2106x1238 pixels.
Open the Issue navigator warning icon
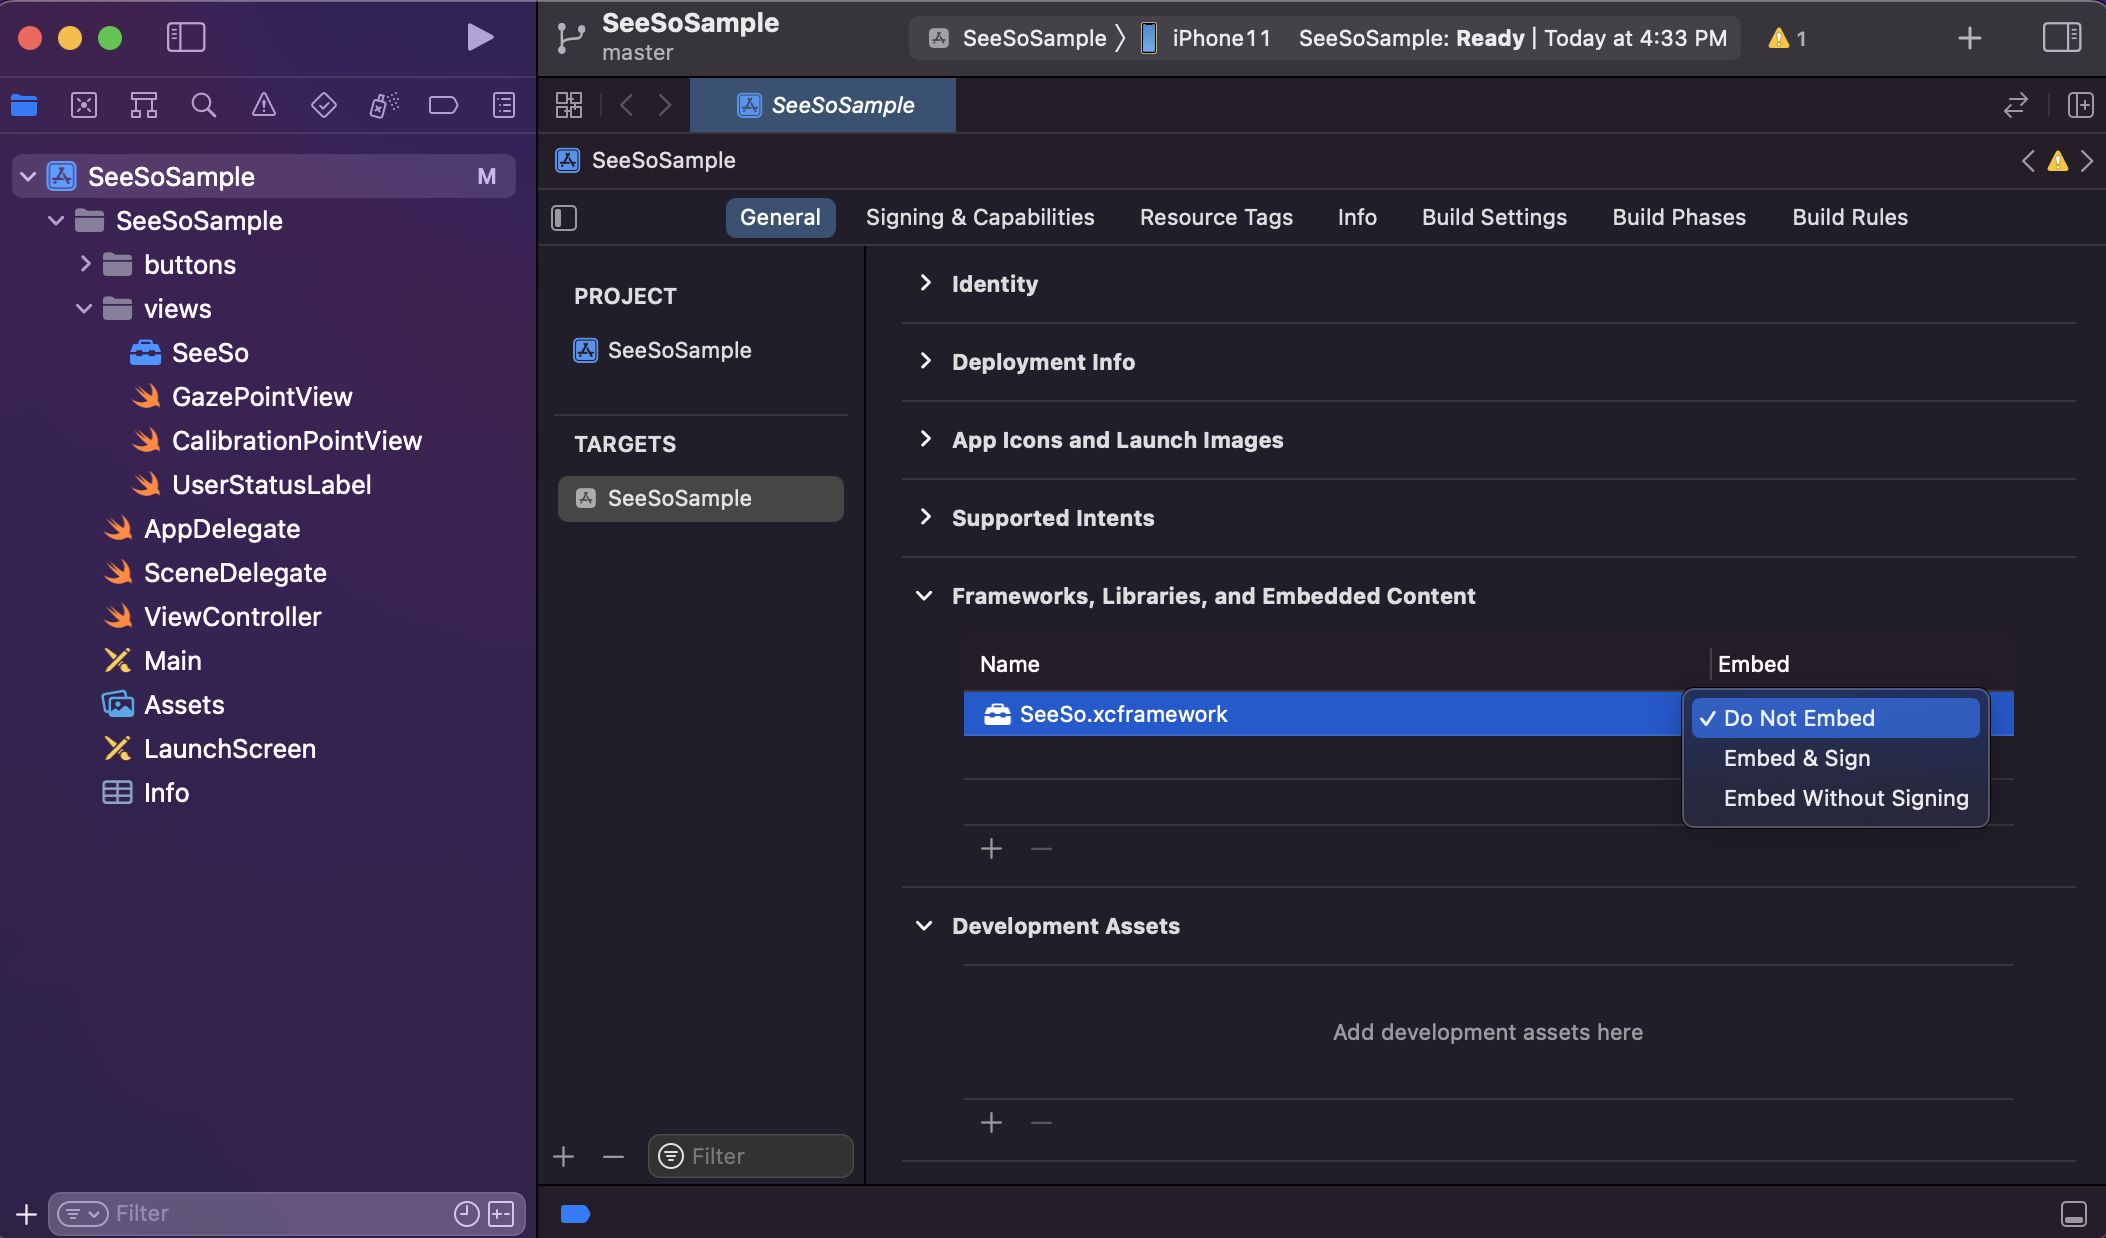tap(264, 105)
